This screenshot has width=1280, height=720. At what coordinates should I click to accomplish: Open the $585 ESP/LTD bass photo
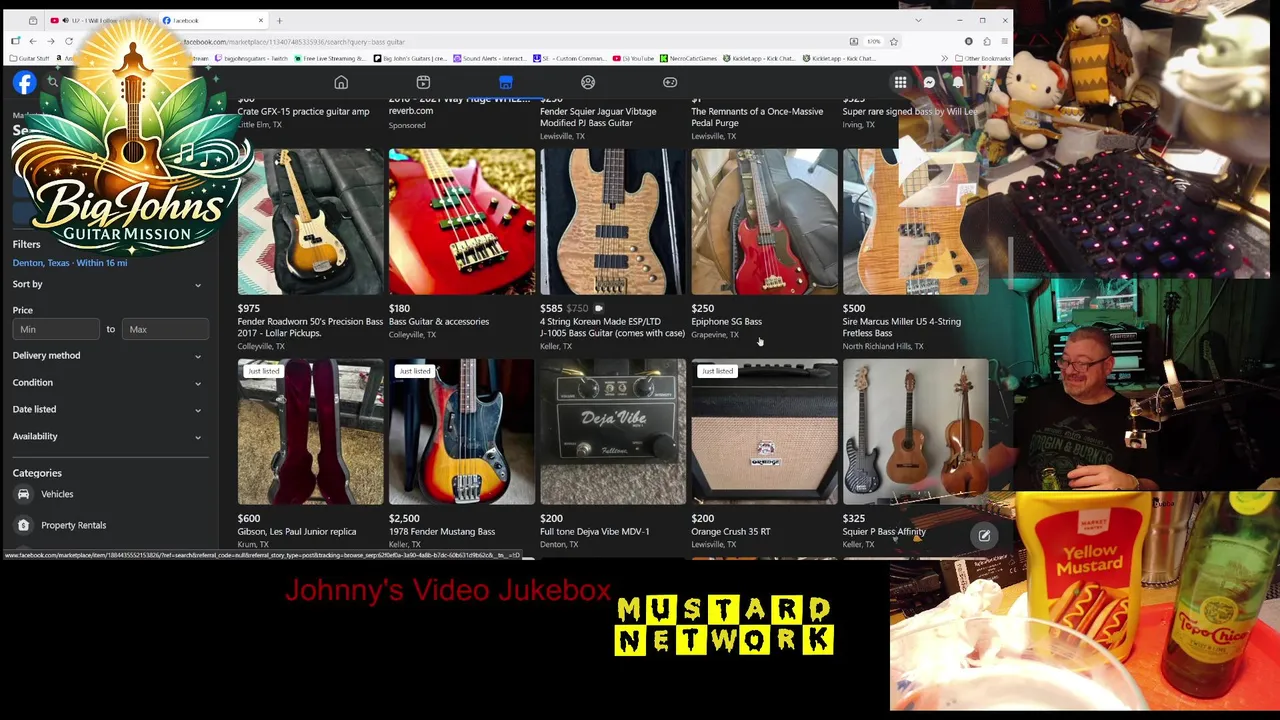613,222
